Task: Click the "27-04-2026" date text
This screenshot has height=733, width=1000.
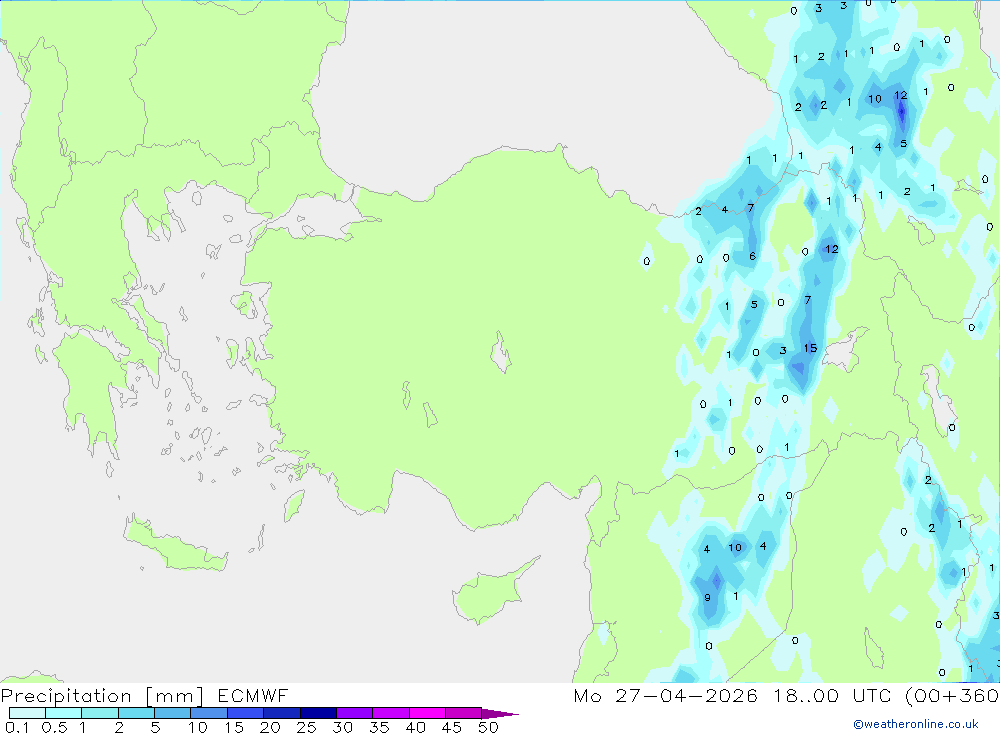Action: click(686, 695)
